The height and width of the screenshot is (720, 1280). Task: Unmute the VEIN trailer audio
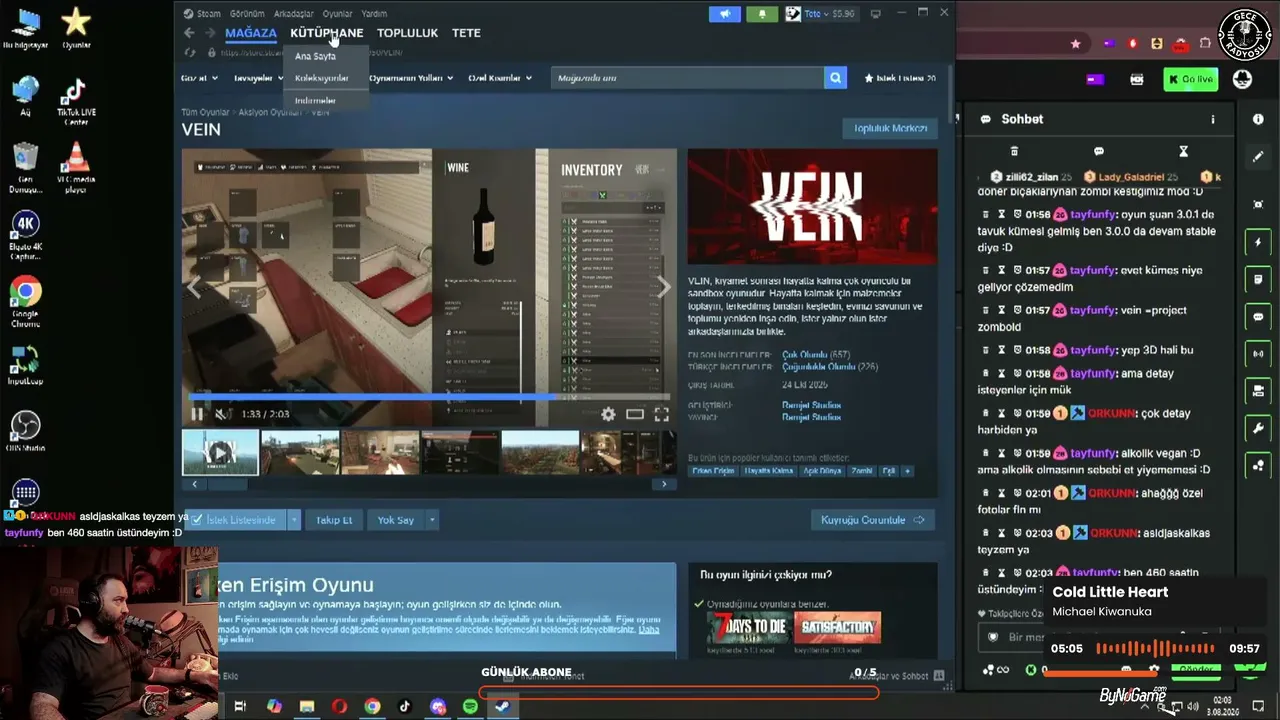[223, 414]
